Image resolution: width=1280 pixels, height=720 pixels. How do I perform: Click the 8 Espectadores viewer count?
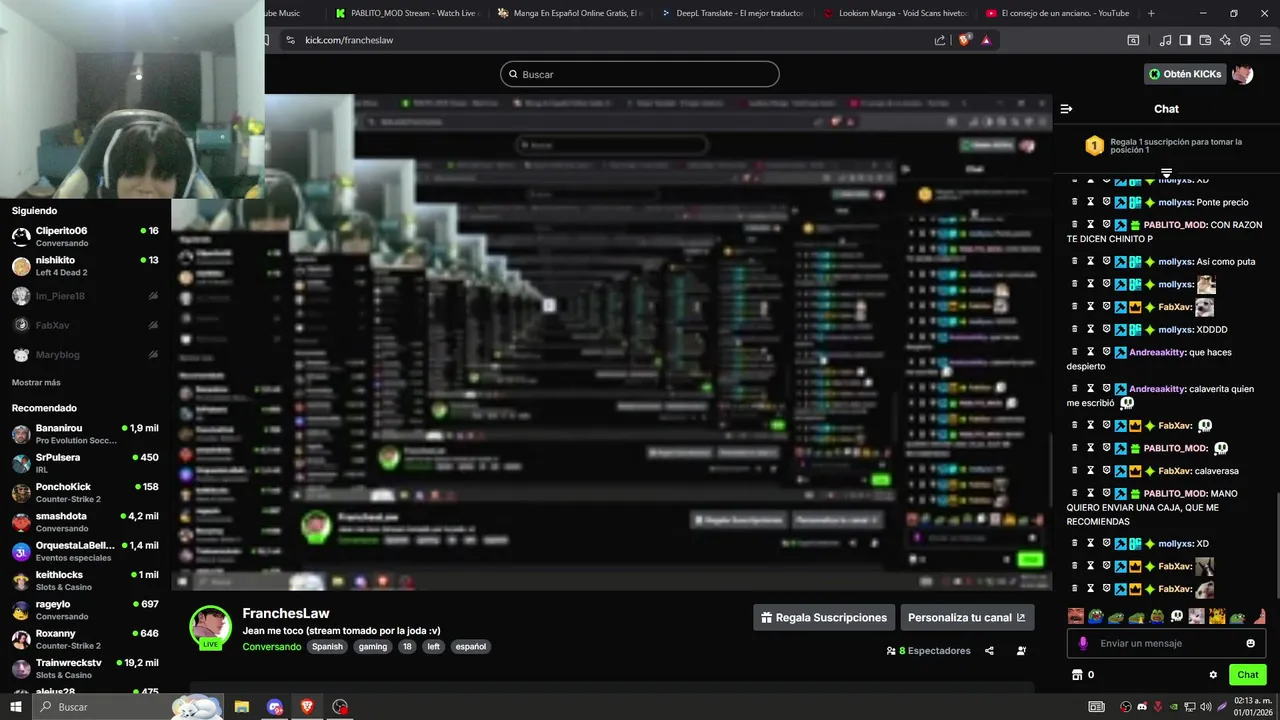(928, 651)
